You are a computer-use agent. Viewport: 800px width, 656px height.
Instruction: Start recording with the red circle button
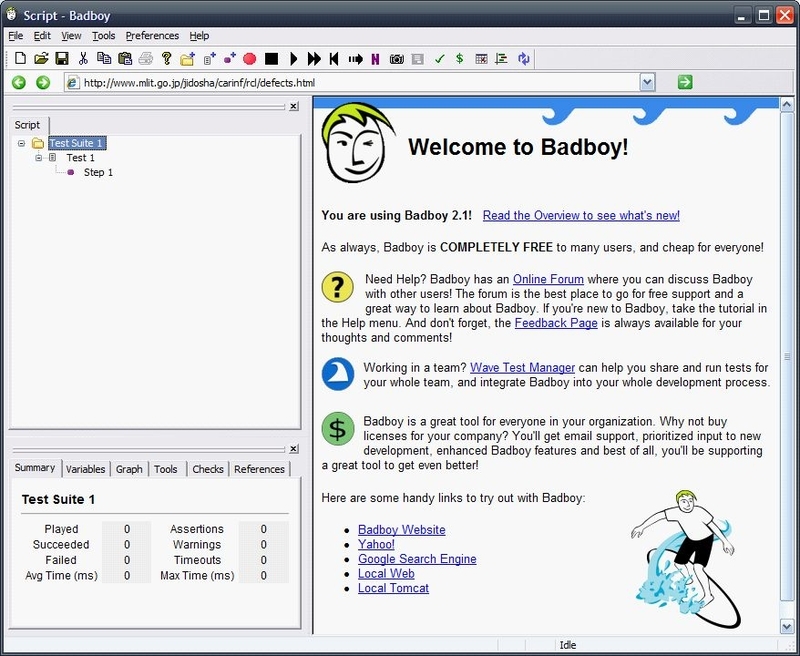tap(249, 59)
